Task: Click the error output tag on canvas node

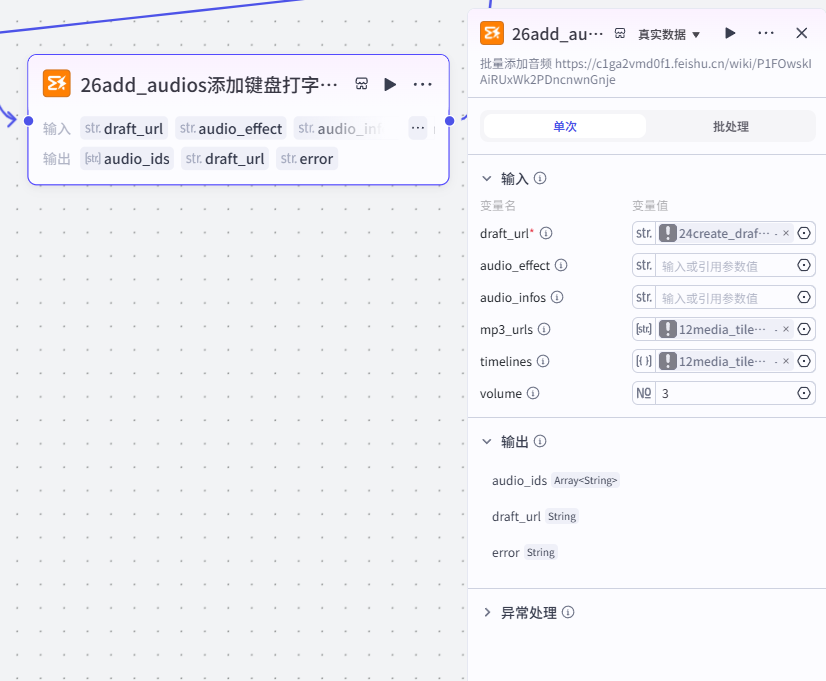Action: pos(307,159)
